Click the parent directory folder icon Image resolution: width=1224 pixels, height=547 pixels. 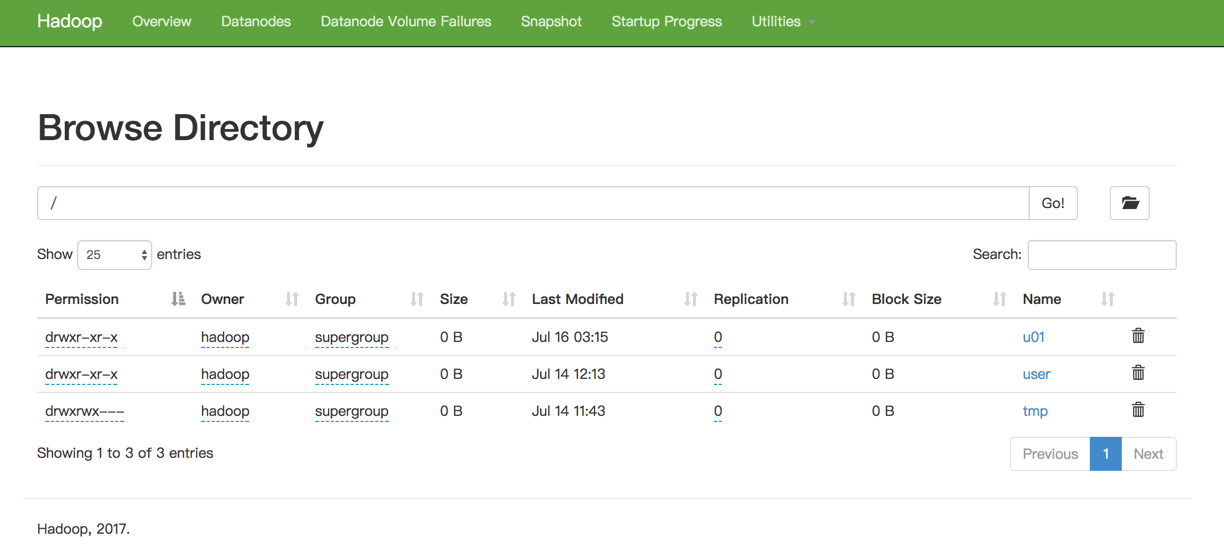tap(1129, 203)
